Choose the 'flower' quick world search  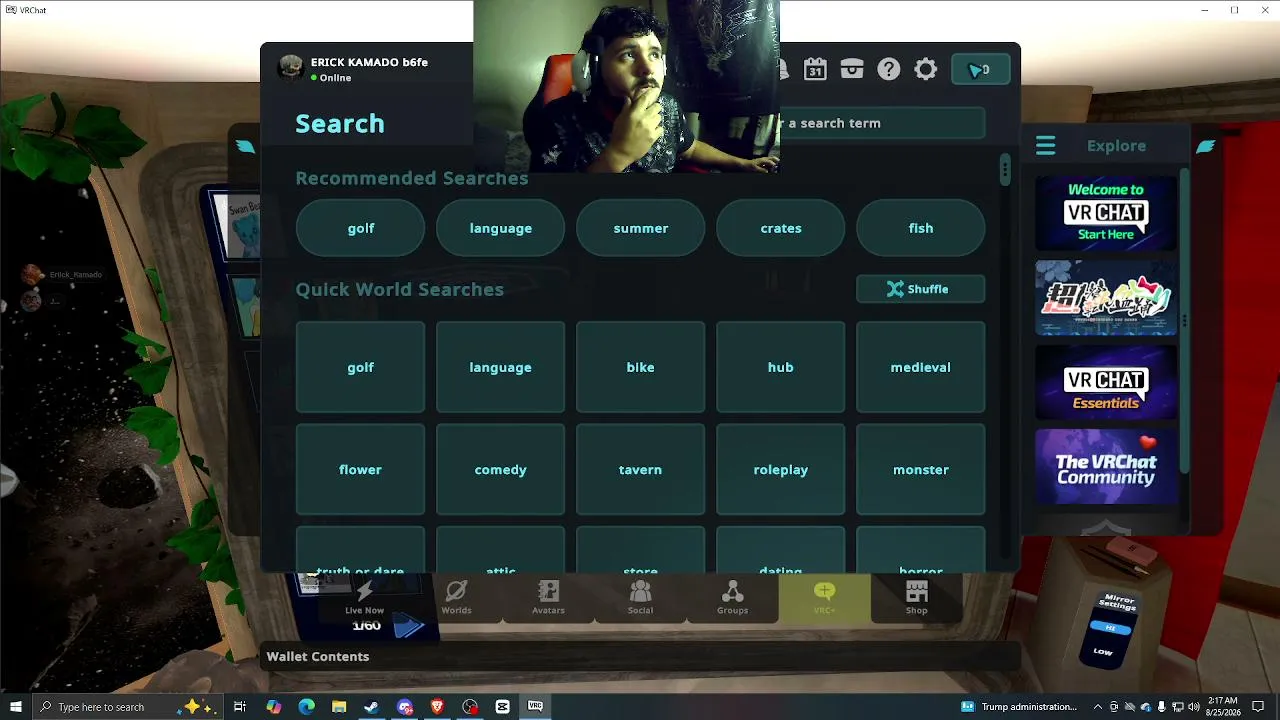pos(360,469)
